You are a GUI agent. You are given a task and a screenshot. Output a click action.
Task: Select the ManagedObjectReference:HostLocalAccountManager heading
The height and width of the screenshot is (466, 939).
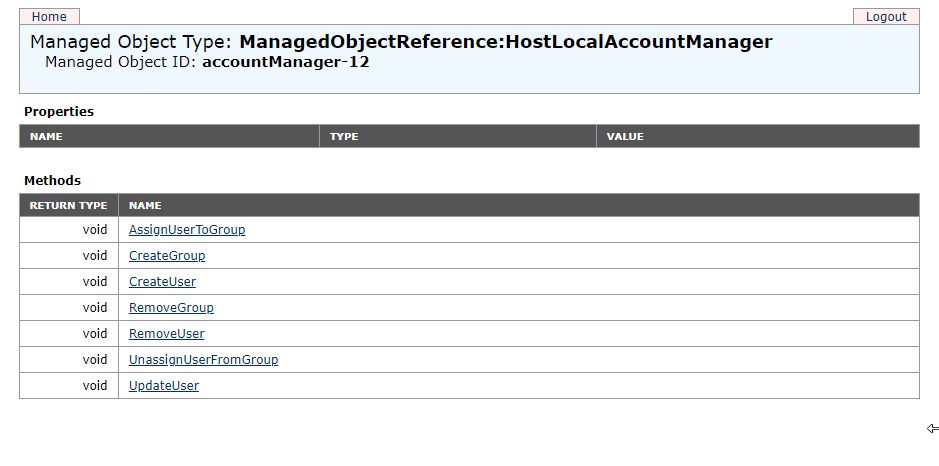506,42
